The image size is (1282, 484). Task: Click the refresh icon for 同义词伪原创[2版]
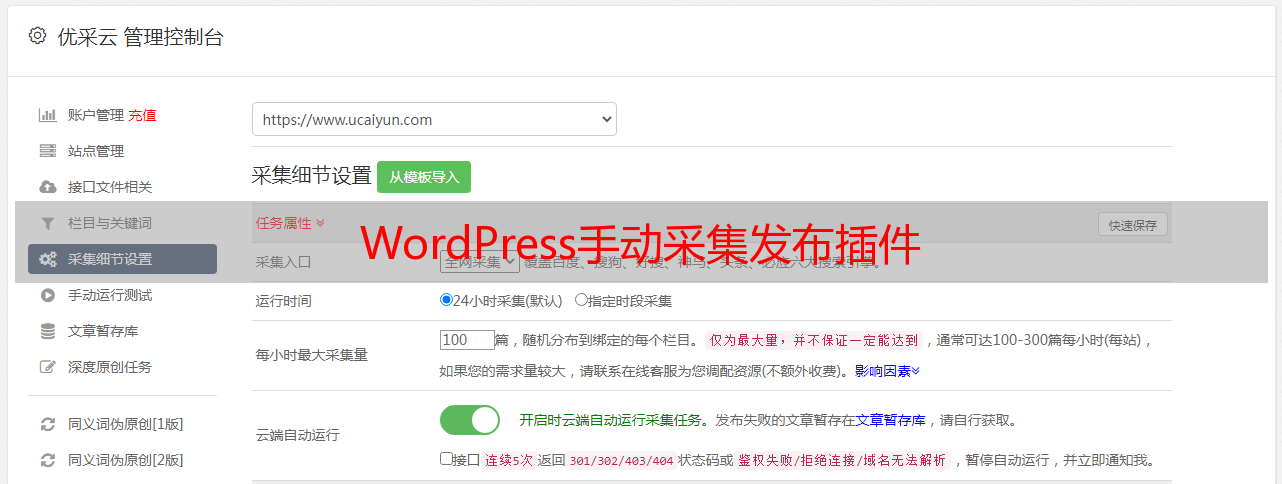[x=47, y=460]
